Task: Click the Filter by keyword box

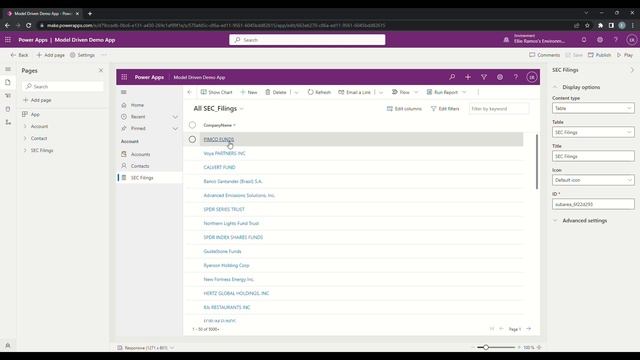Action: coord(499,109)
